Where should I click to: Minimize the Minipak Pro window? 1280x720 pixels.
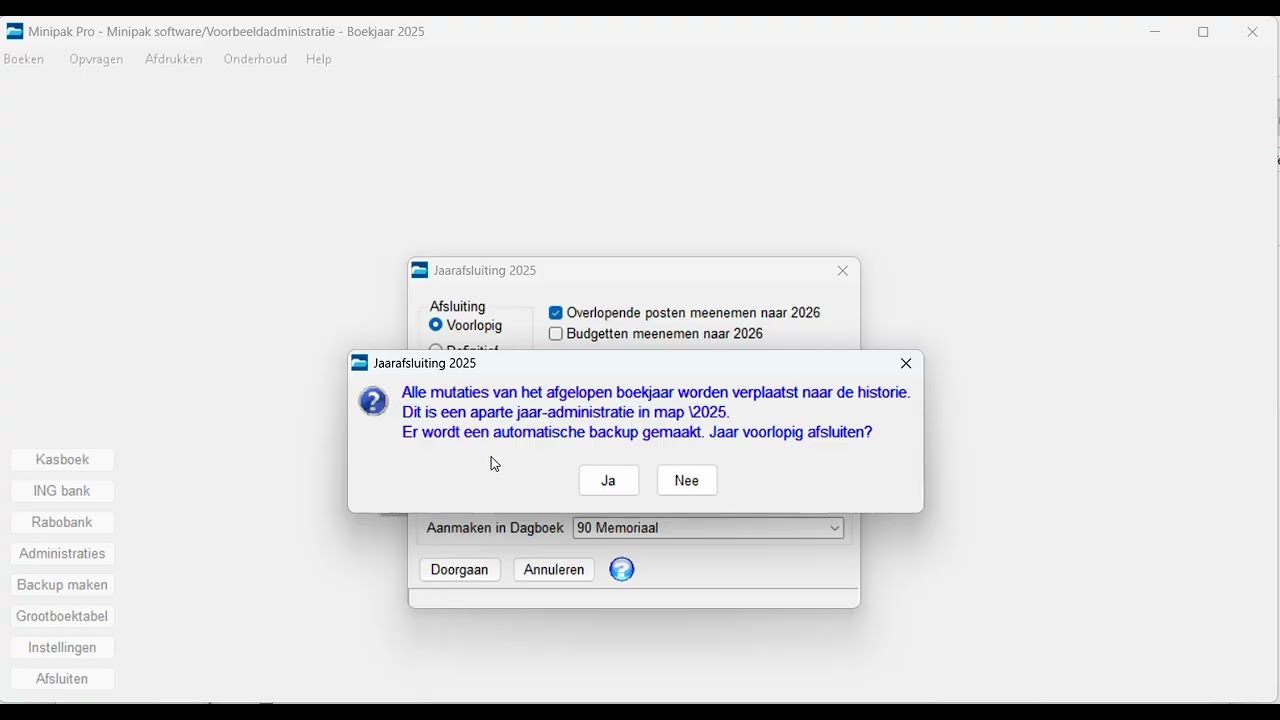pyautogui.click(x=1156, y=32)
